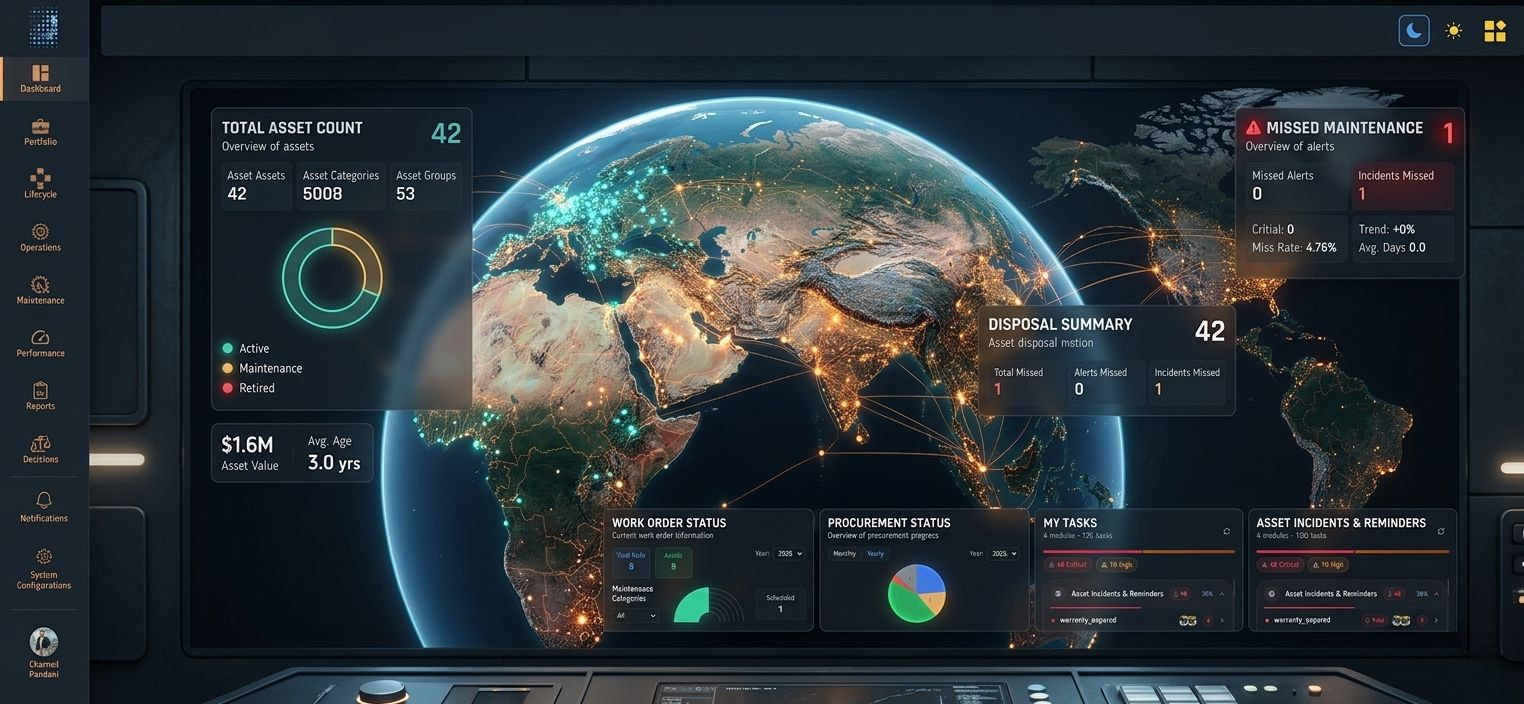
Task: Expand warranty_expired row arrow in My Tasks
Action: coord(1222,620)
